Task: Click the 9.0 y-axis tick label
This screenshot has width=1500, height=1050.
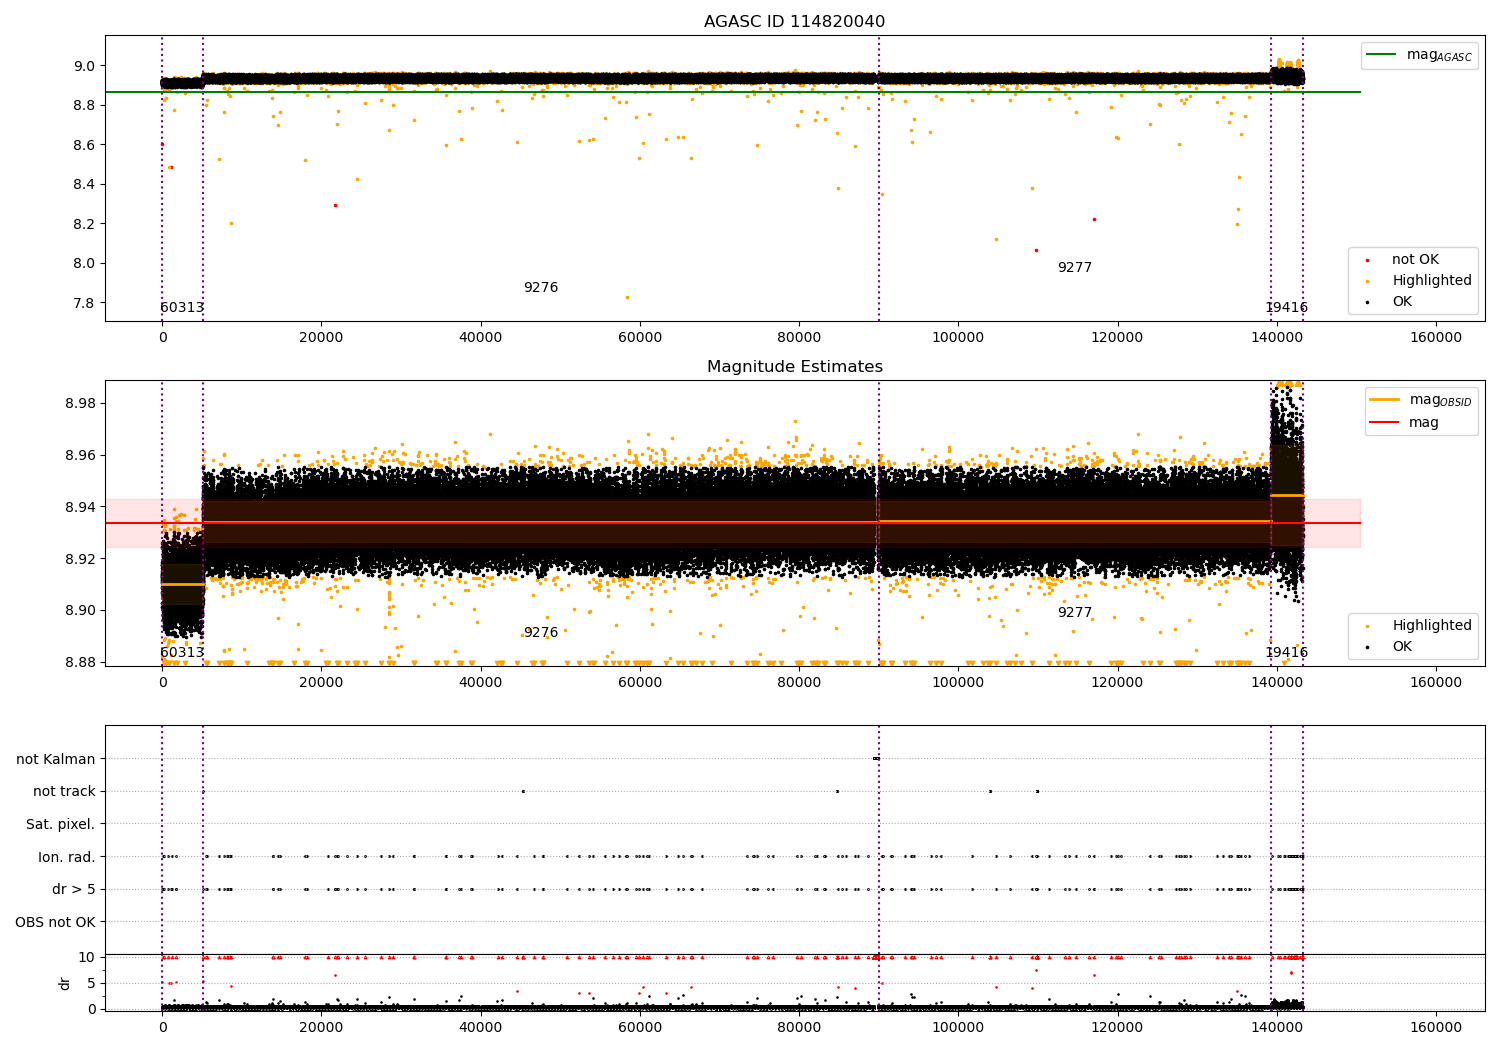Action: [x=85, y=67]
